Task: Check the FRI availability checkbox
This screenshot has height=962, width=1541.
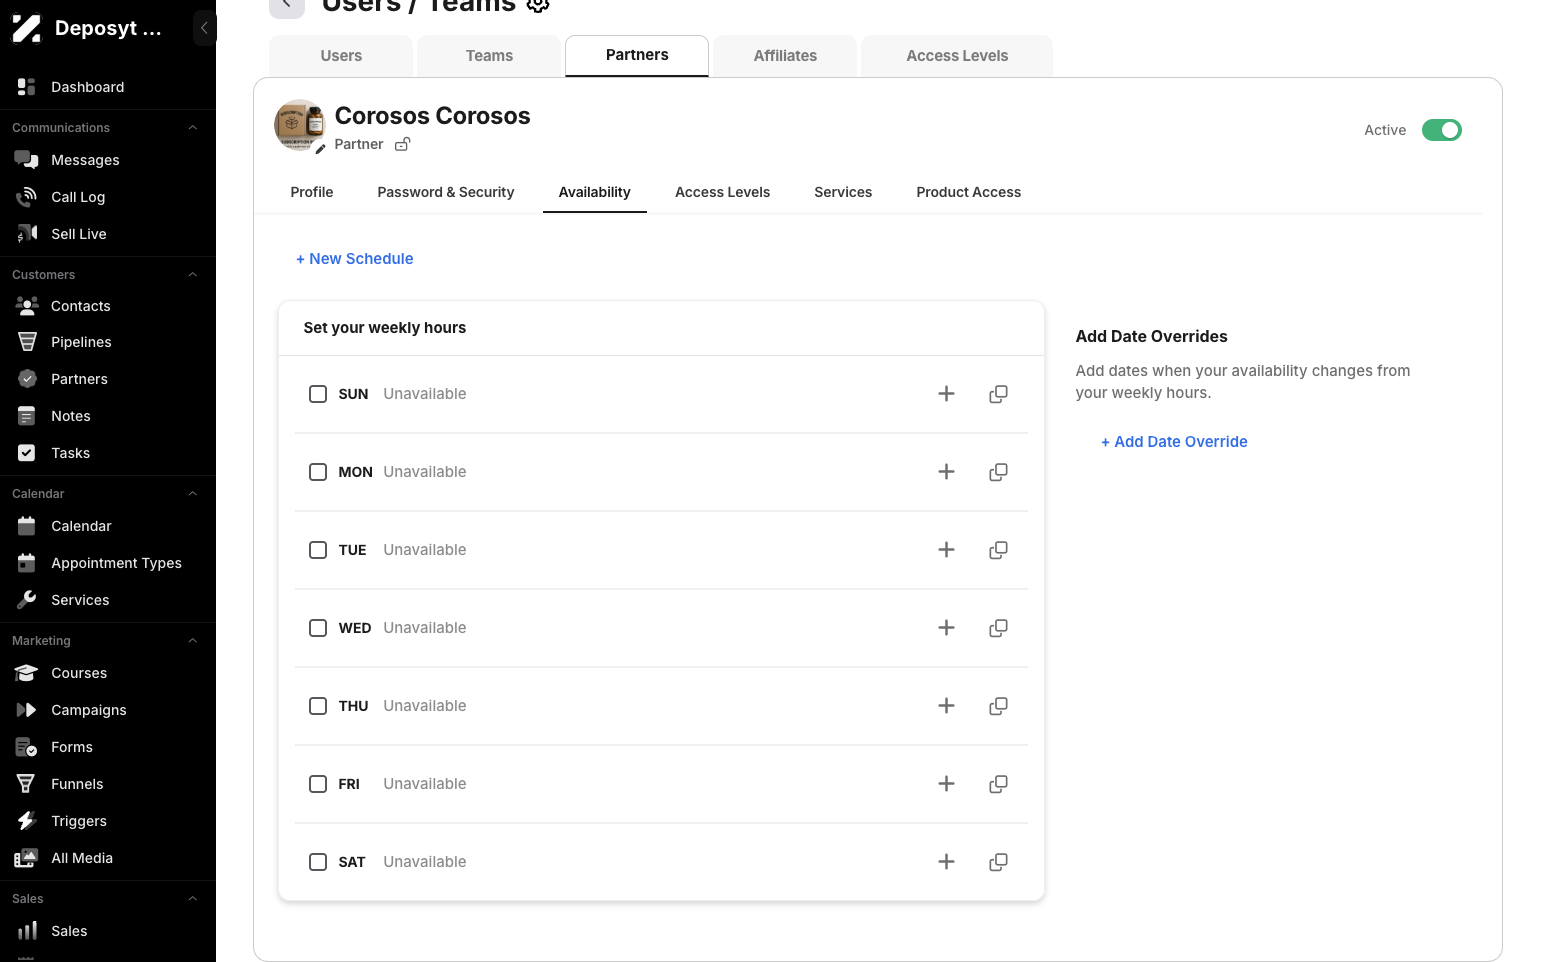Action: pyautogui.click(x=318, y=784)
